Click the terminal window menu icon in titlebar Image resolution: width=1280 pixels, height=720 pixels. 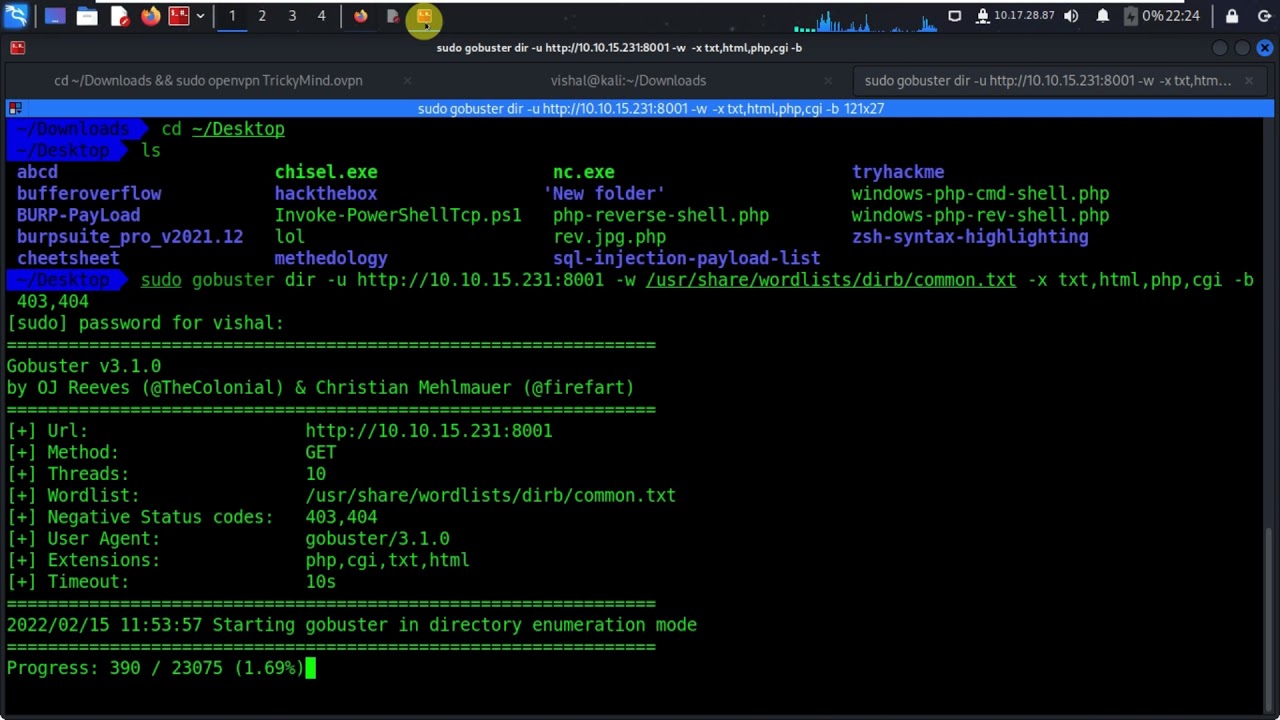(17, 47)
